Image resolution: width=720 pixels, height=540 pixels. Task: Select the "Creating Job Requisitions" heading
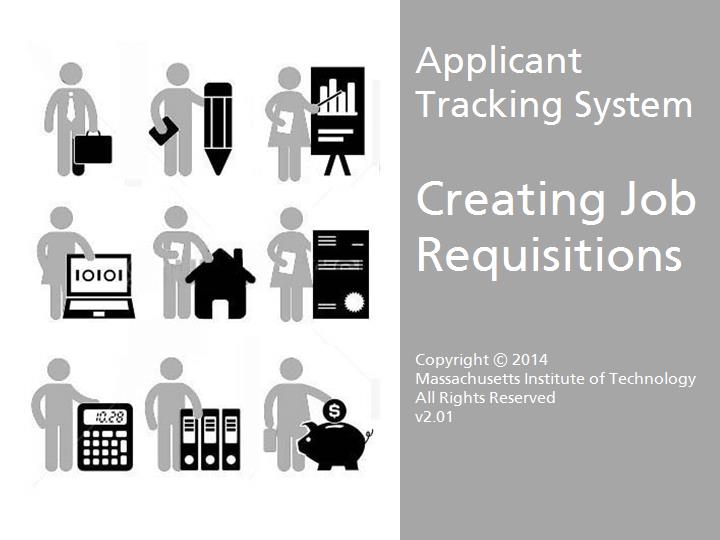[555, 227]
